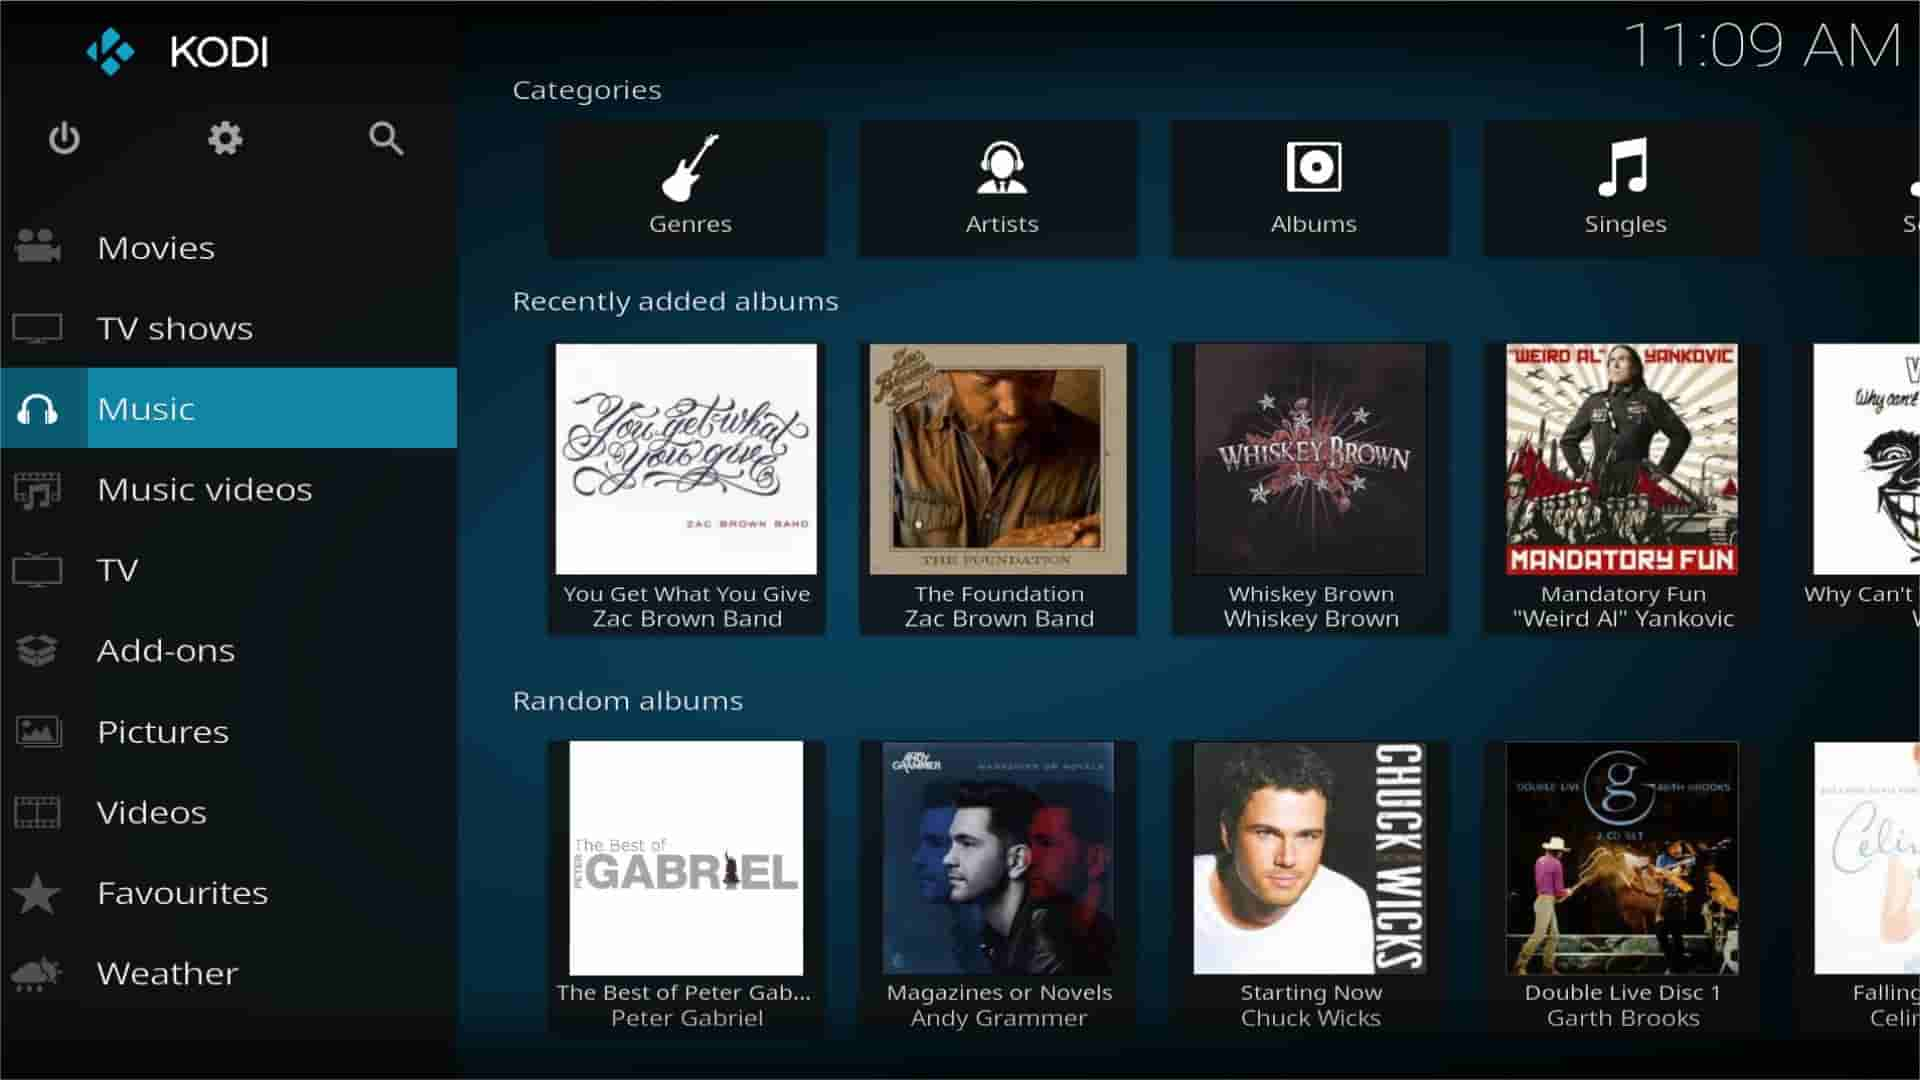Click the Kodi power button icon
The width and height of the screenshot is (1920, 1080).
point(66,138)
